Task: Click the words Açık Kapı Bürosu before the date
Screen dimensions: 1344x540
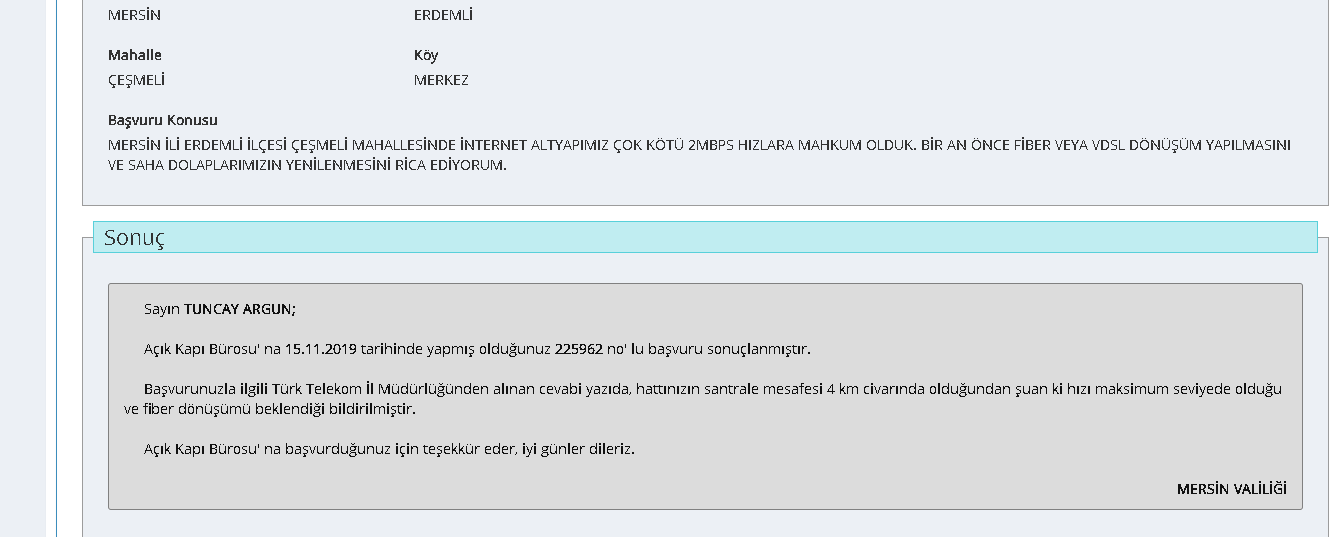Action: tap(199, 349)
